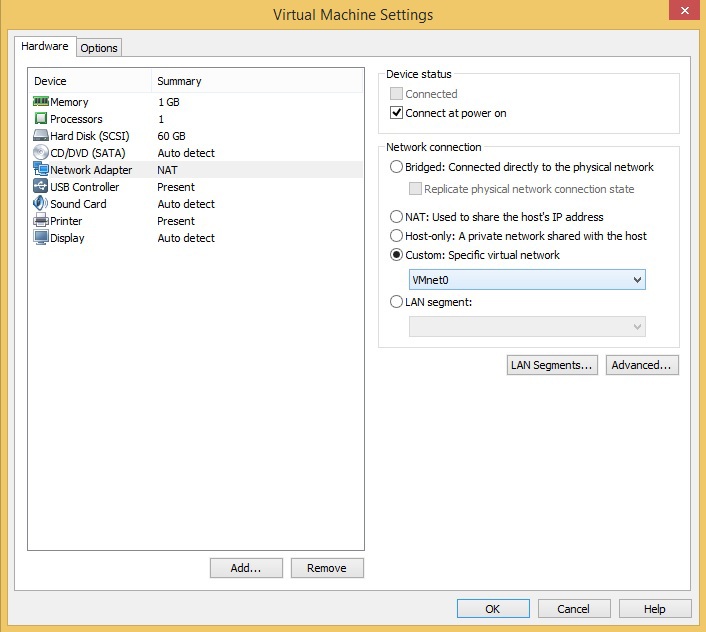Viewport: 706px width, 632px height.
Task: Click the Advanced... button
Action: tap(642, 365)
